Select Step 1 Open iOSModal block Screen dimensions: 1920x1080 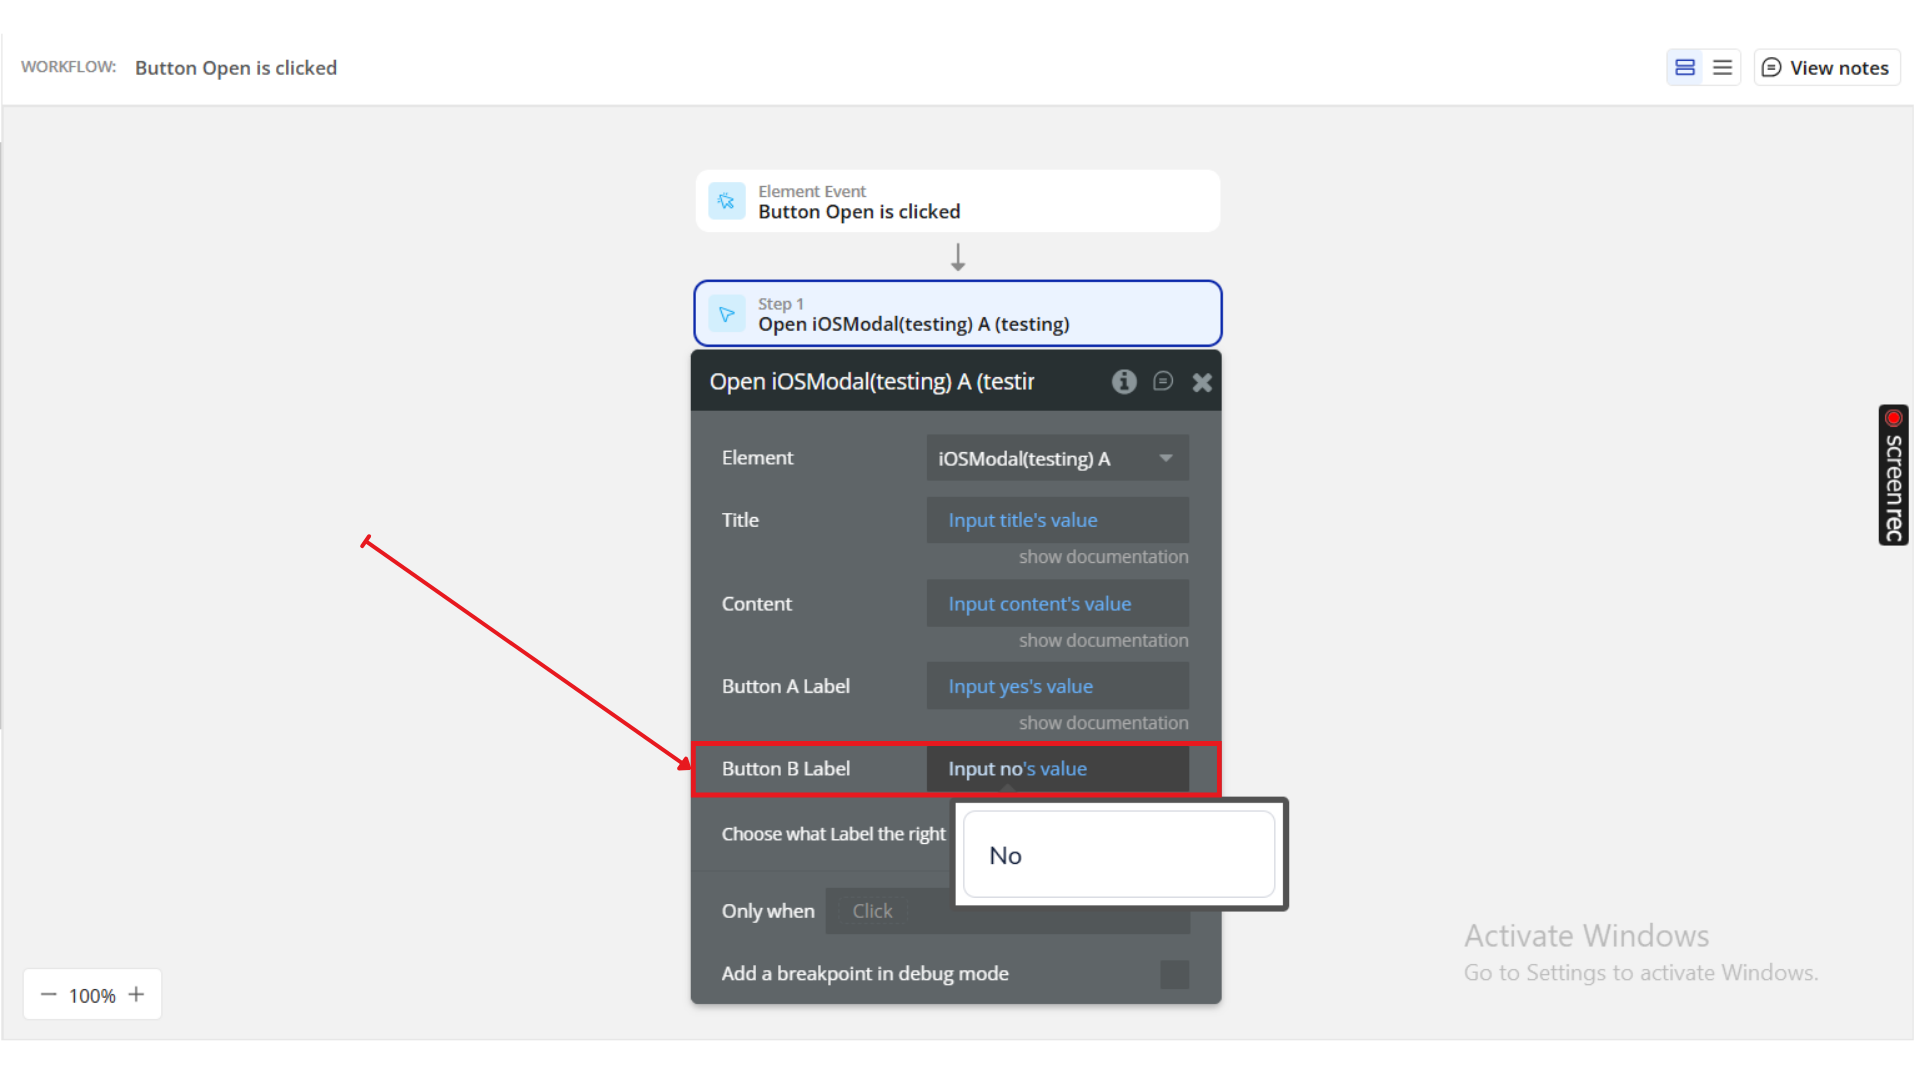pyautogui.click(x=957, y=314)
